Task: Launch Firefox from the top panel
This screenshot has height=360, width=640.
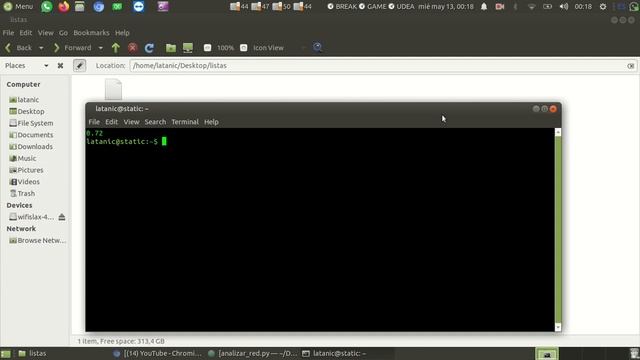Action: (x=64, y=7)
